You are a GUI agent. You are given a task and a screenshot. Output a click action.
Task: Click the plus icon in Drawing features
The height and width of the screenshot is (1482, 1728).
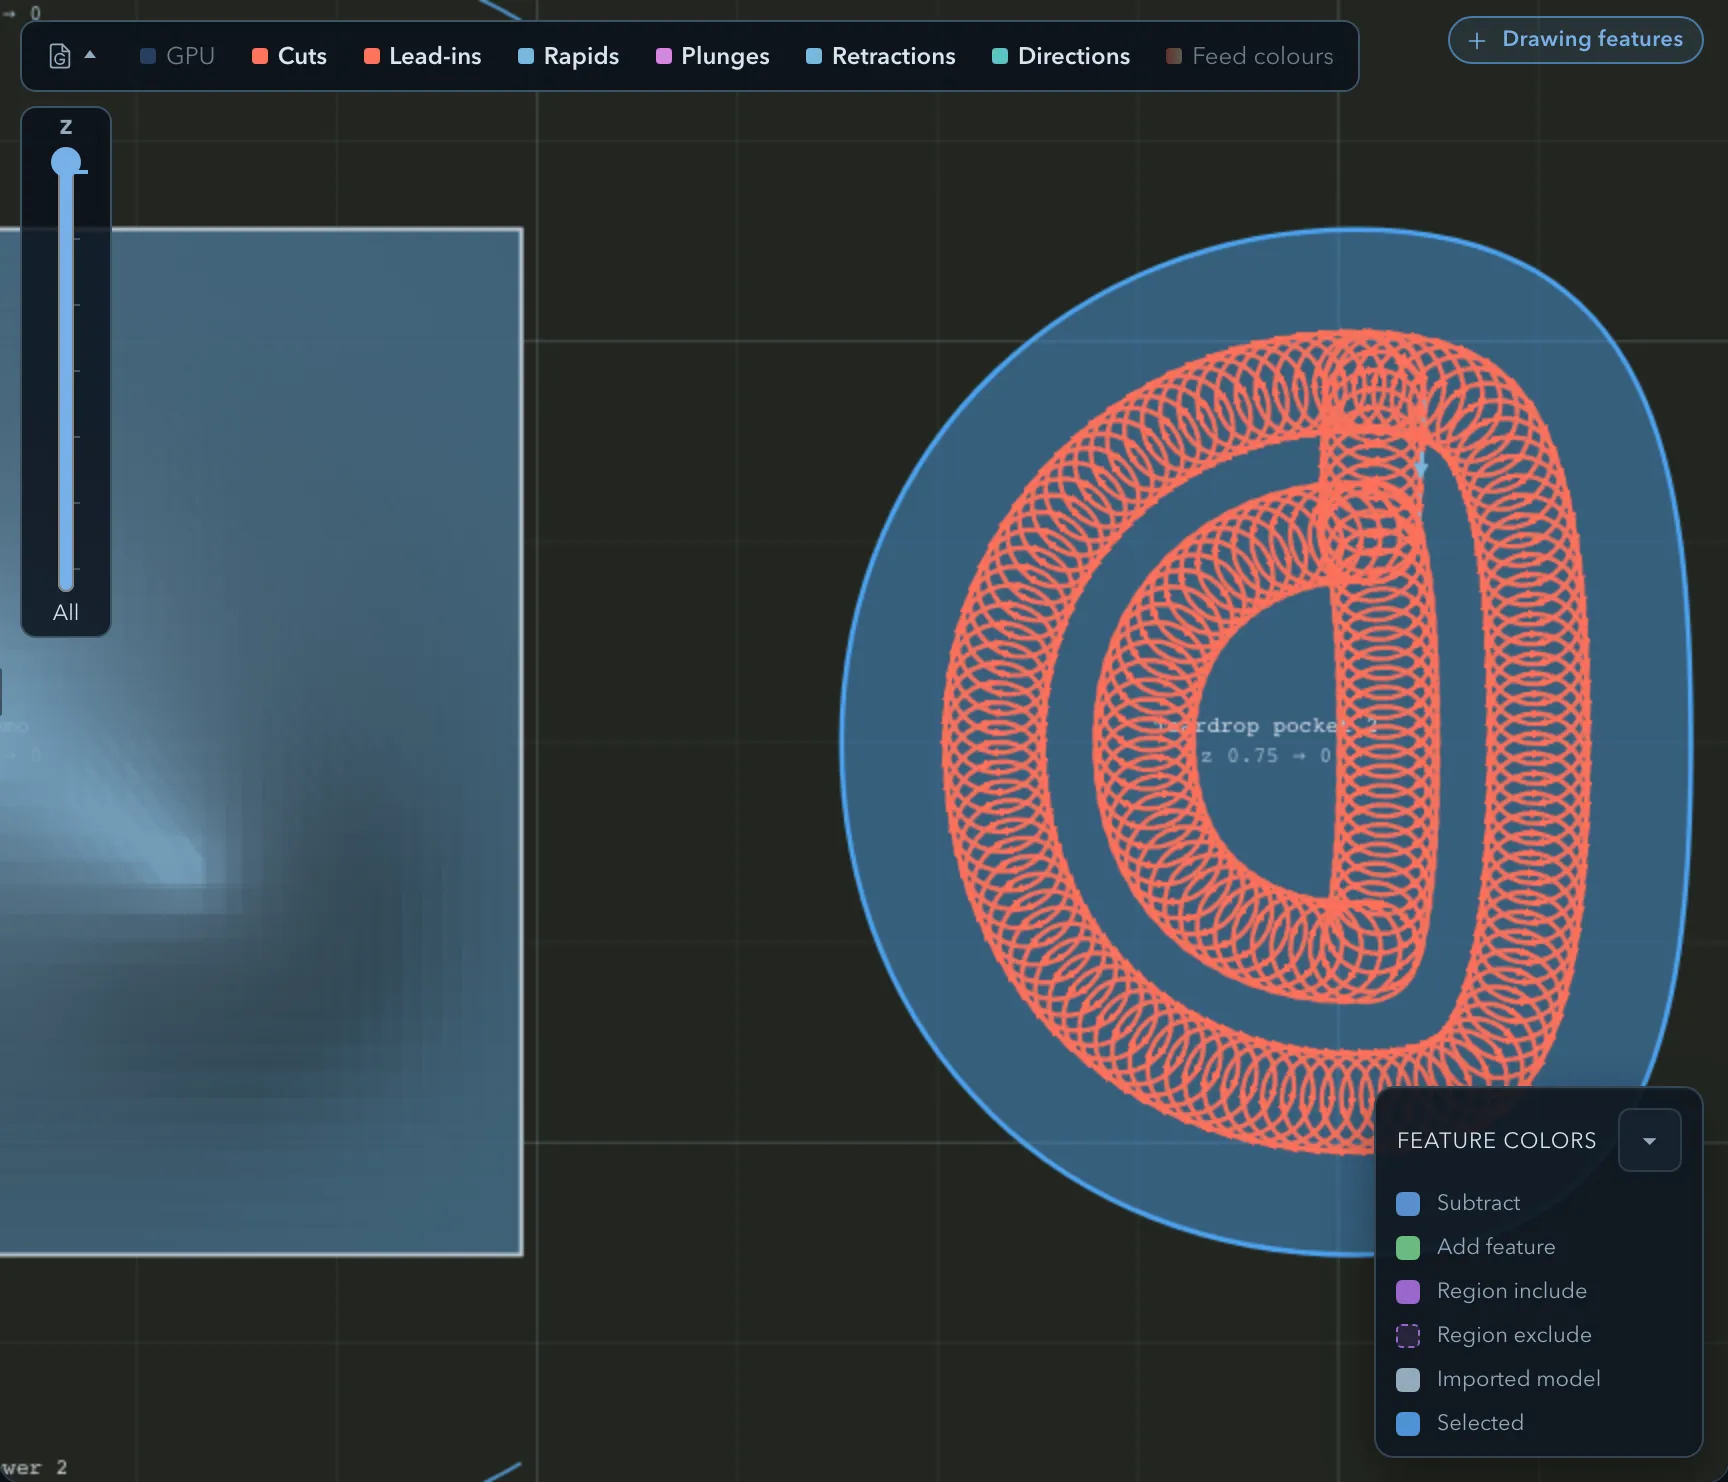pos(1477,41)
